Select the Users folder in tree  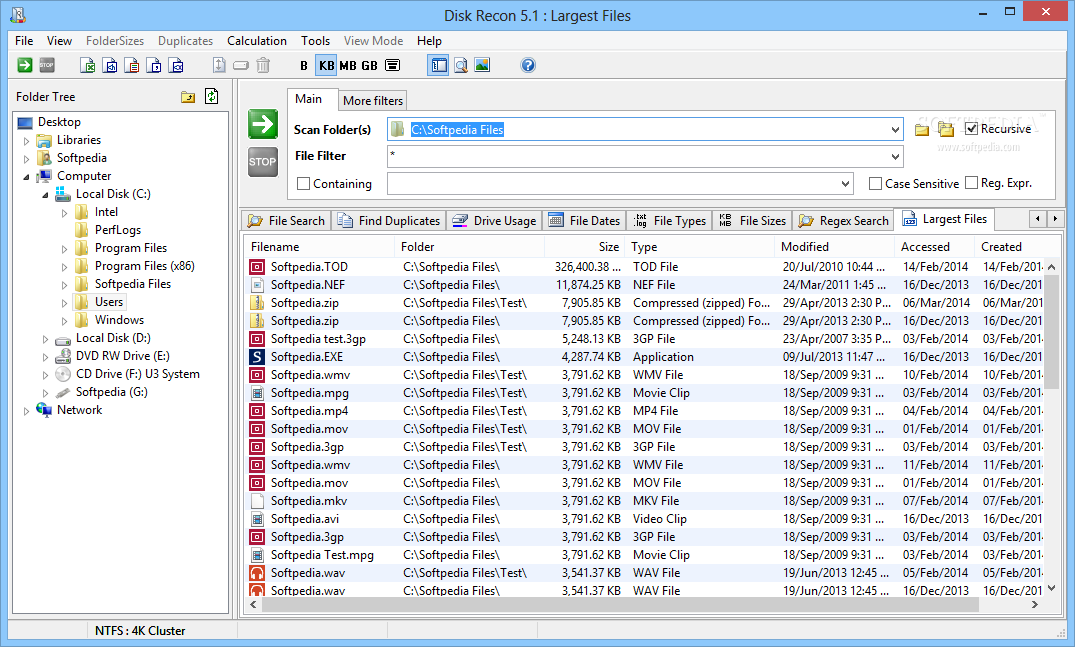click(108, 302)
